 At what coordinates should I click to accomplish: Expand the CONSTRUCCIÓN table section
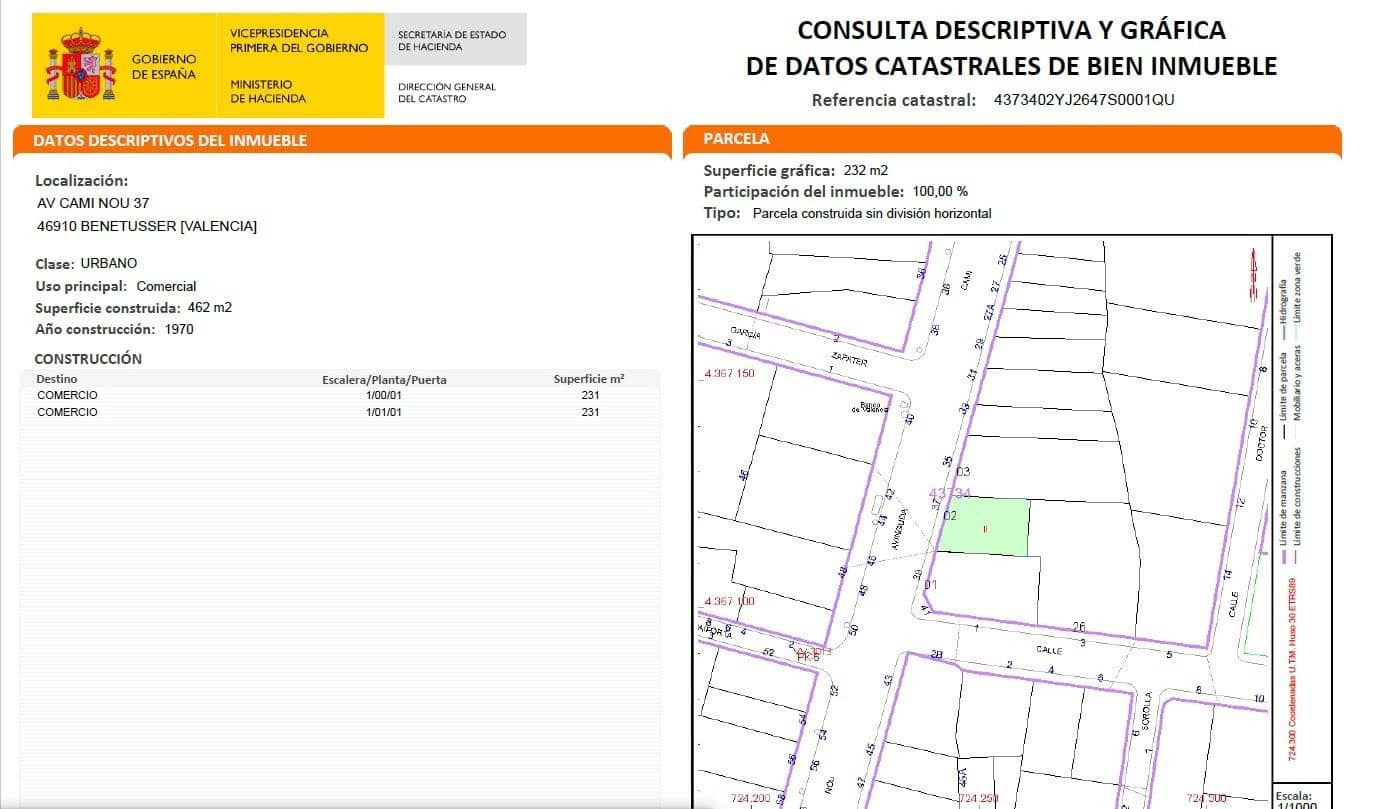[88, 358]
